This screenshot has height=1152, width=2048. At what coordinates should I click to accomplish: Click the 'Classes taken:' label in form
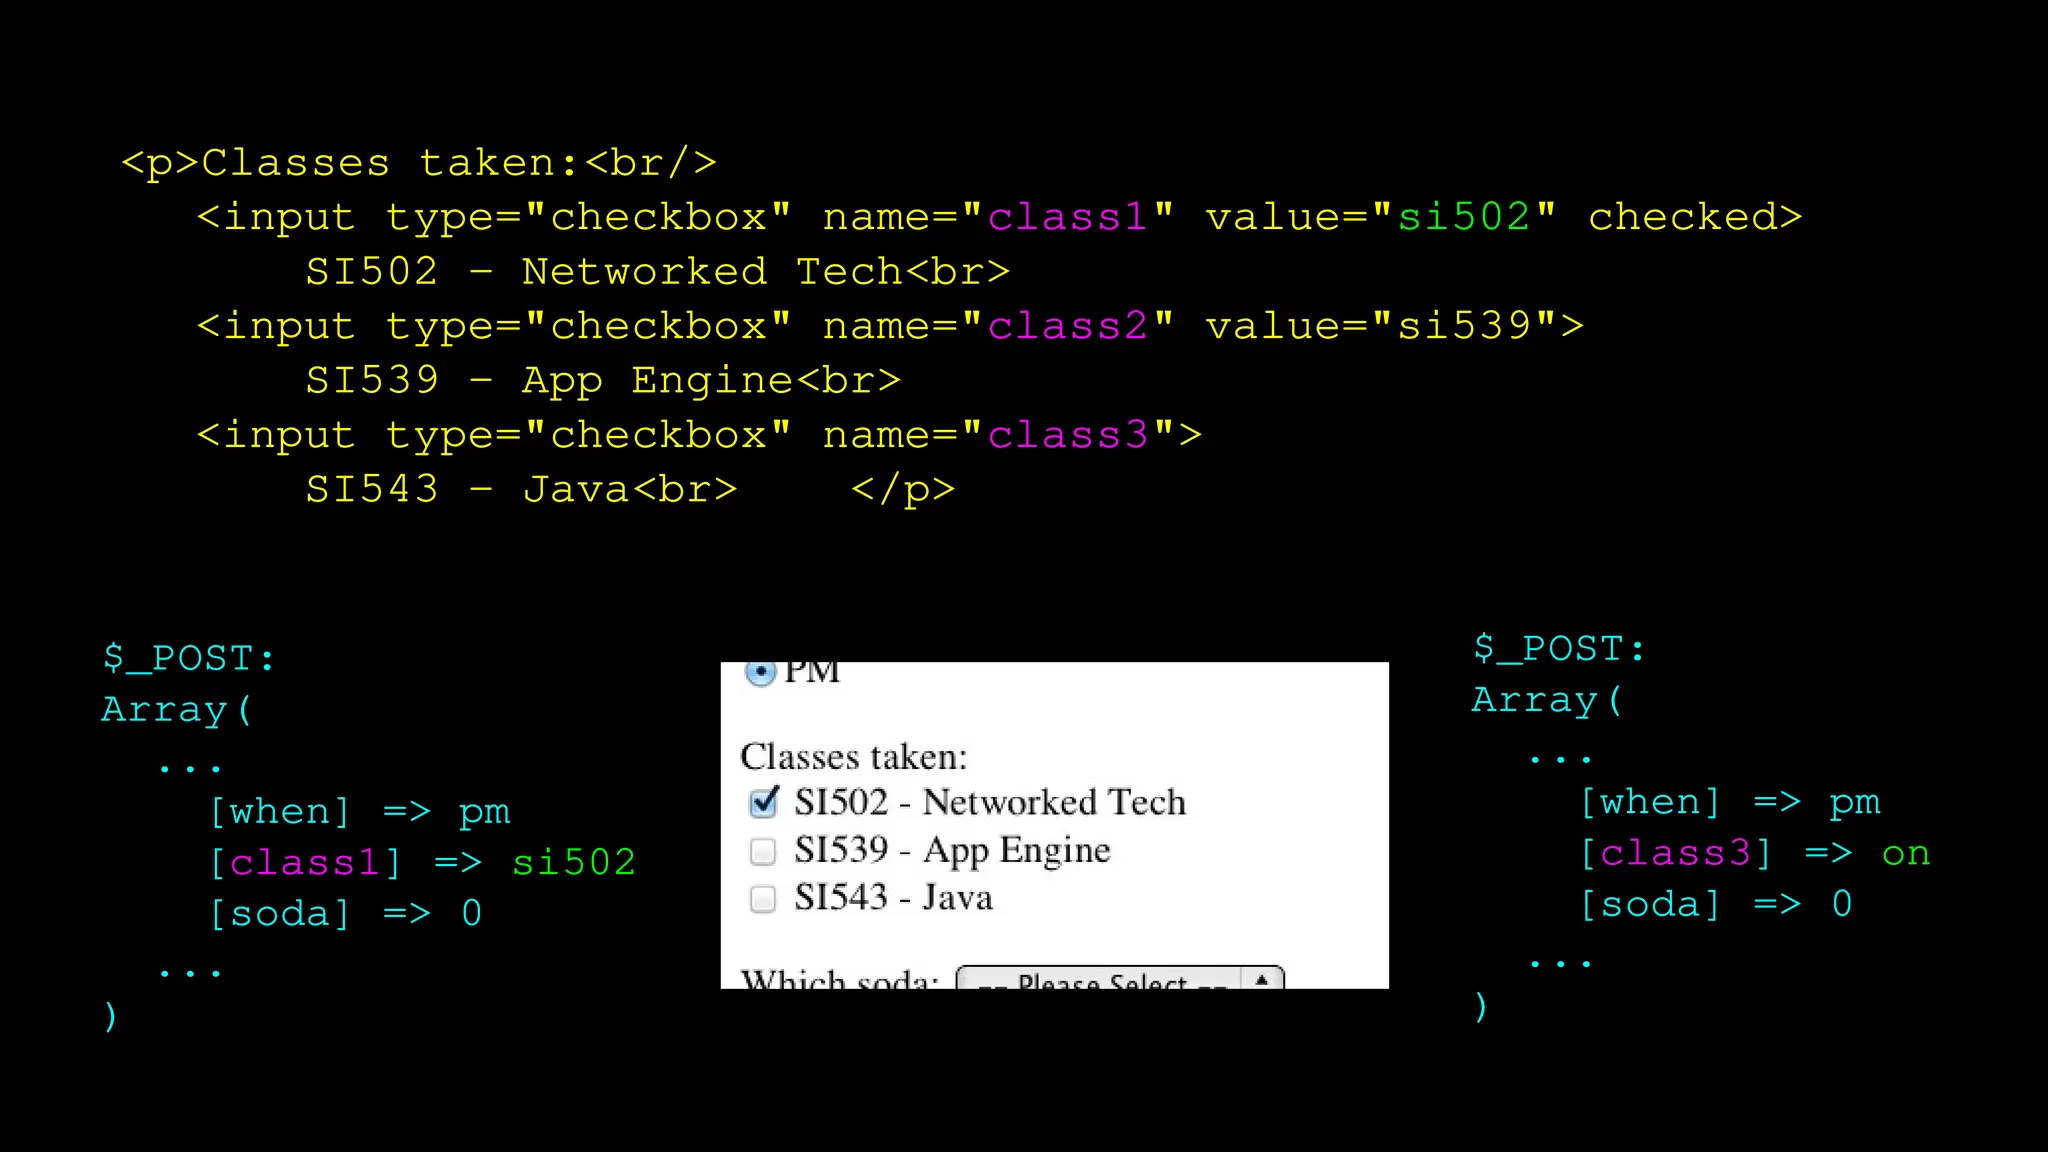tap(854, 757)
